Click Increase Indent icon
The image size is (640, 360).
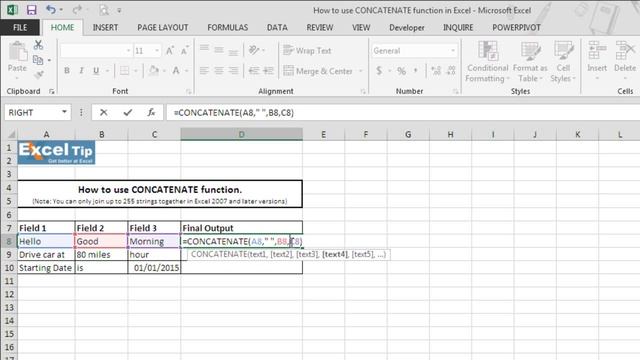click(x=269, y=71)
